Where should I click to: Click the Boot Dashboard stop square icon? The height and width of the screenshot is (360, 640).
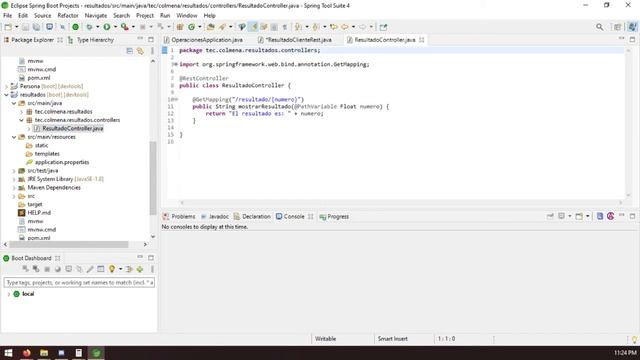click(47, 269)
